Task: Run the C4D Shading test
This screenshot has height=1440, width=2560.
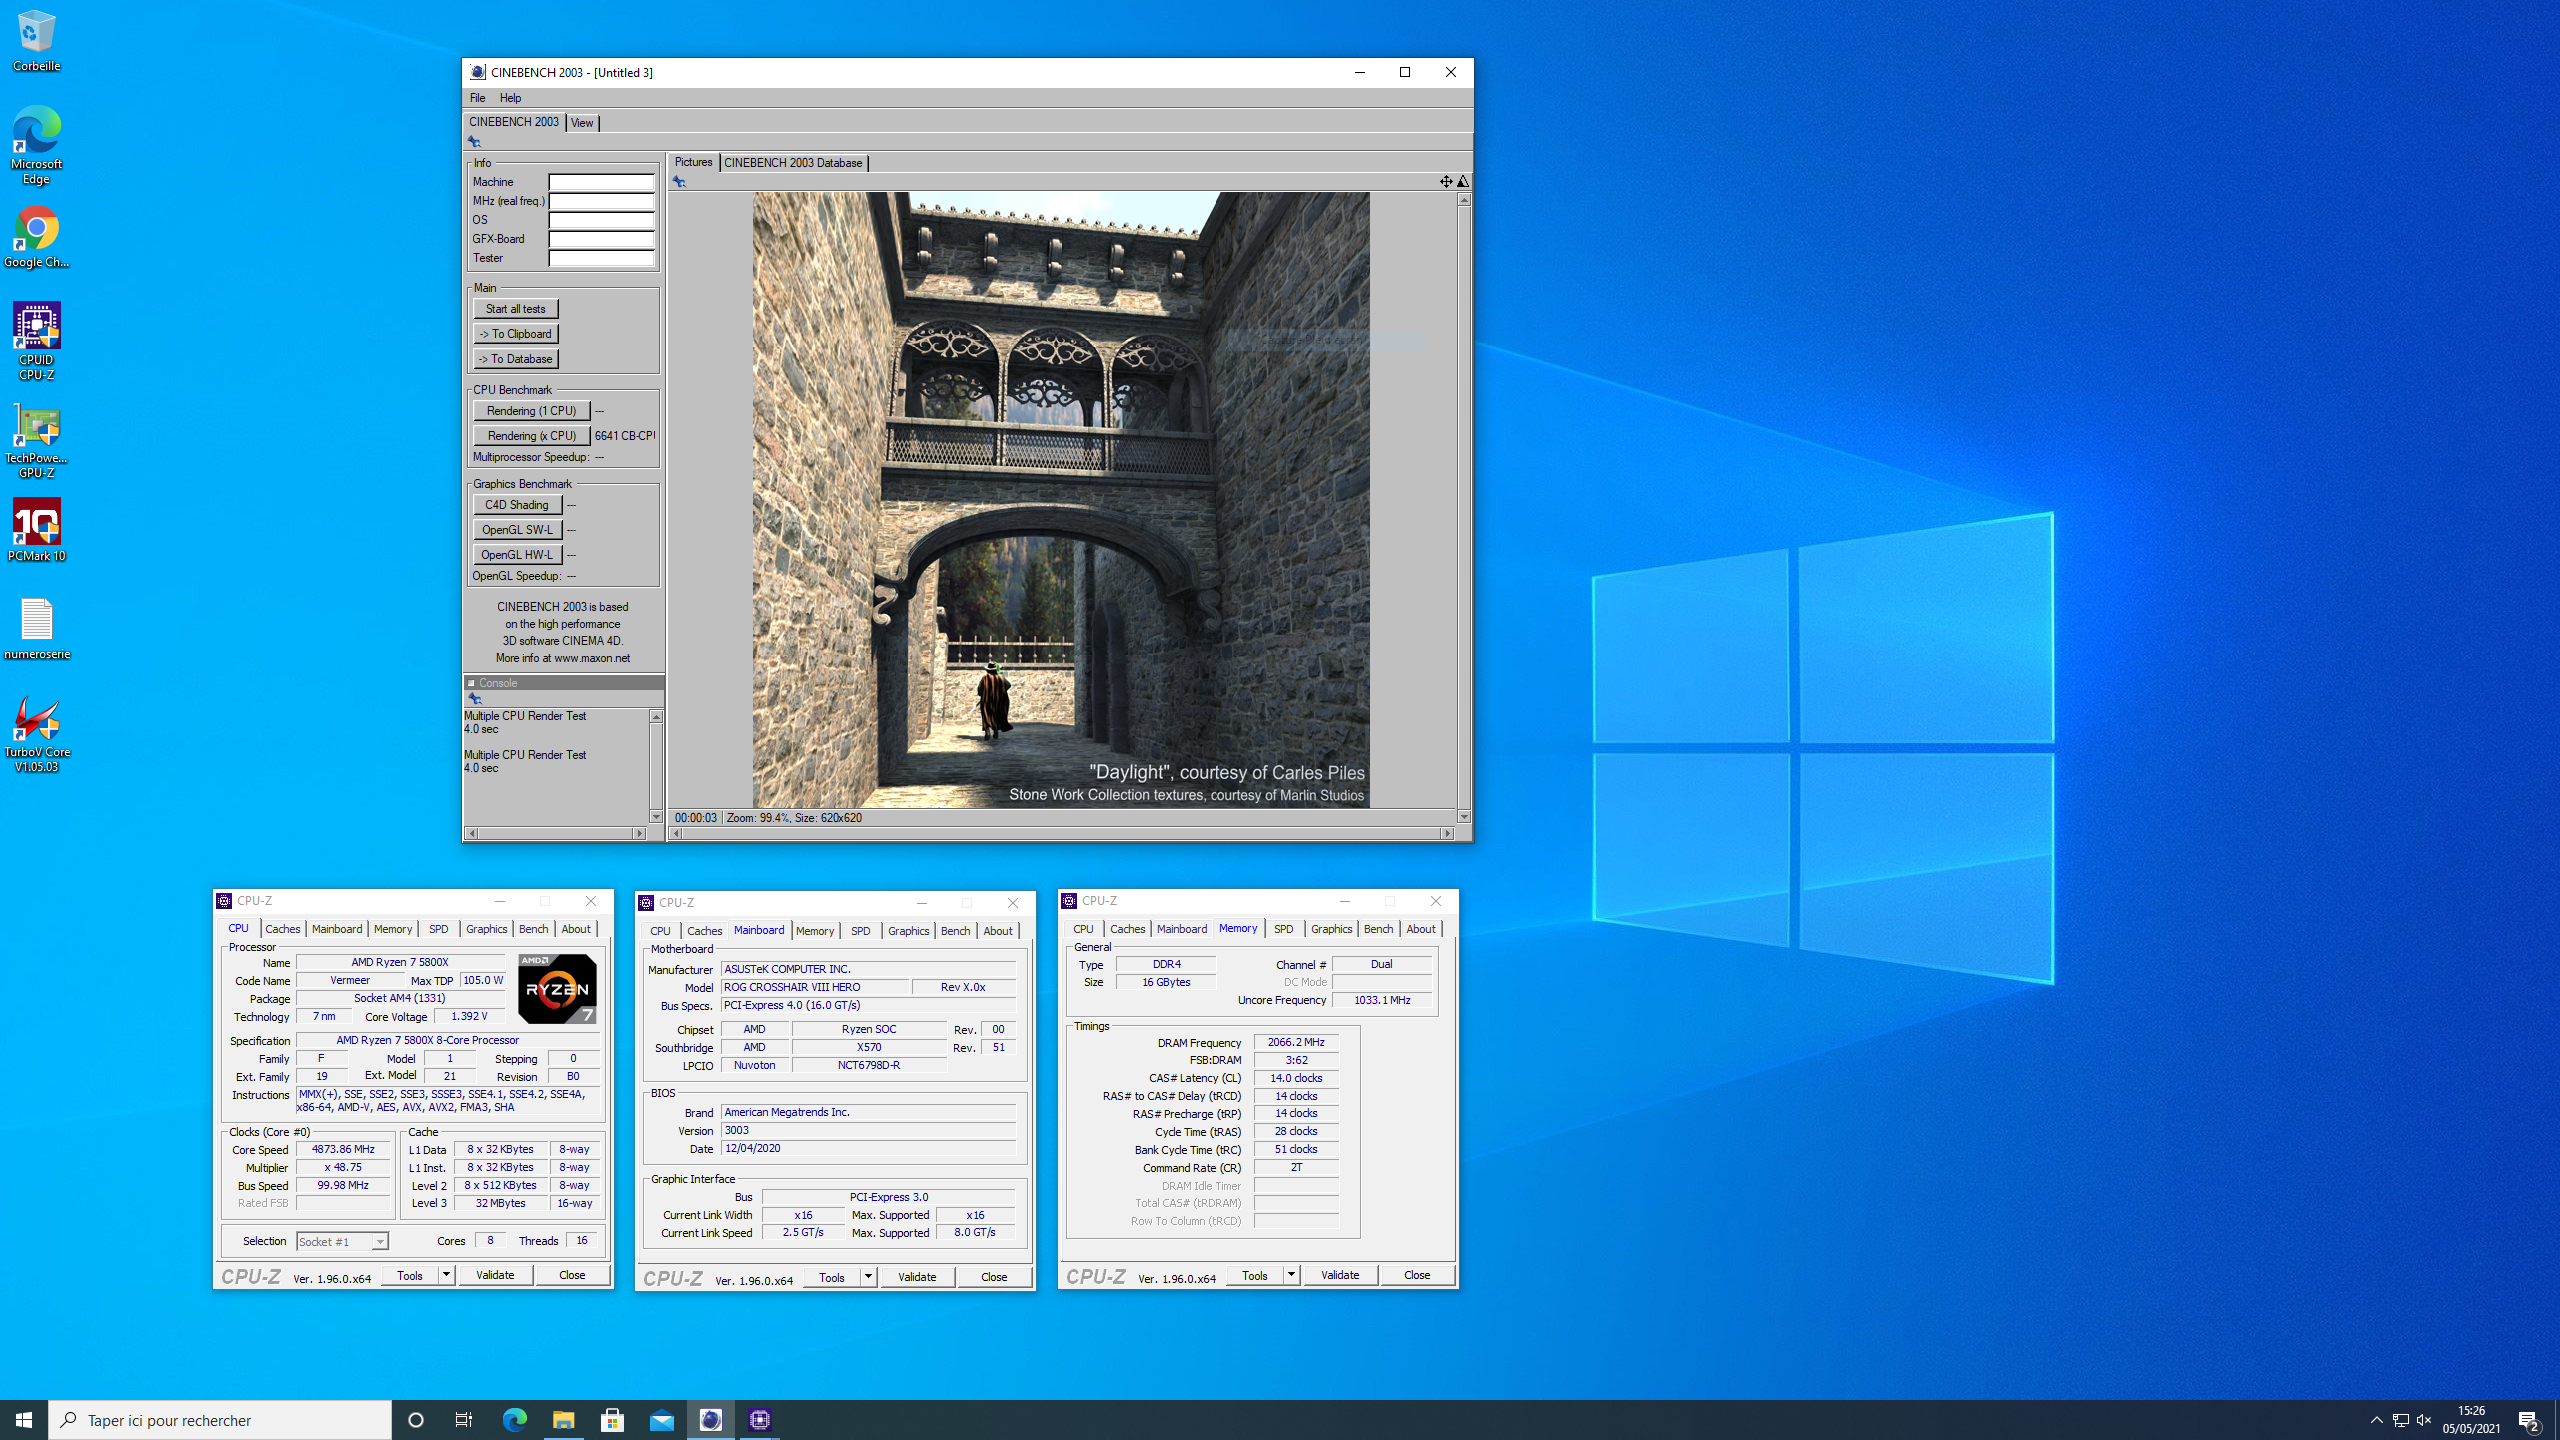Action: coord(517,505)
